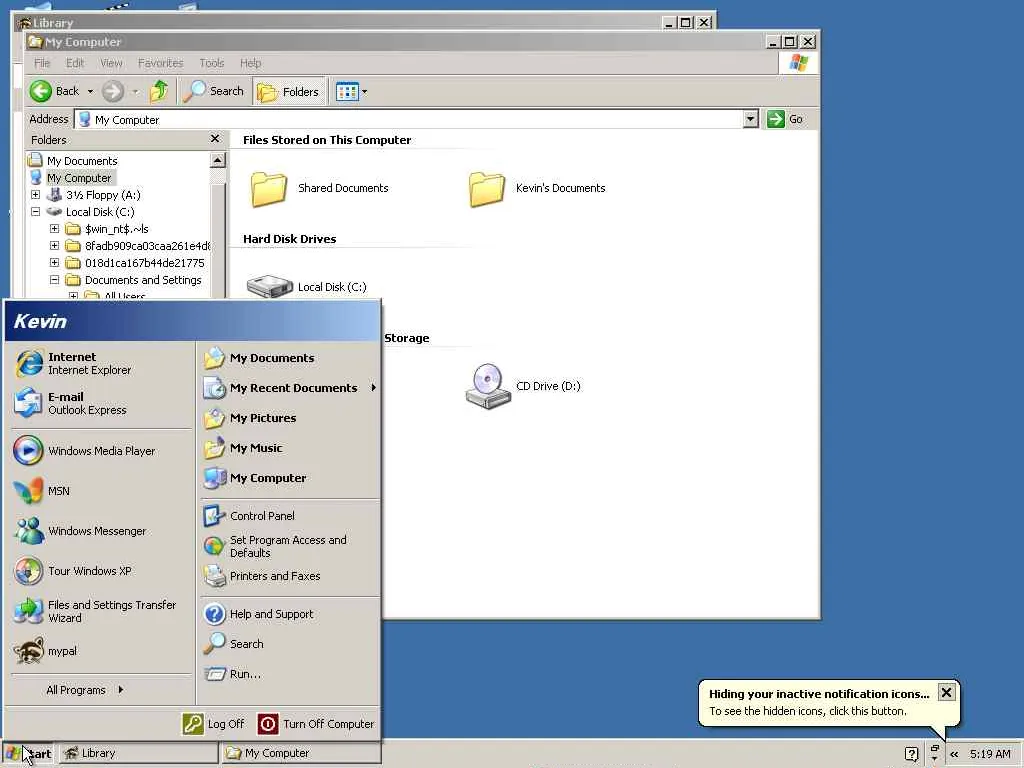Click the Forward toolbar button
This screenshot has height=768, width=1024.
(x=113, y=91)
